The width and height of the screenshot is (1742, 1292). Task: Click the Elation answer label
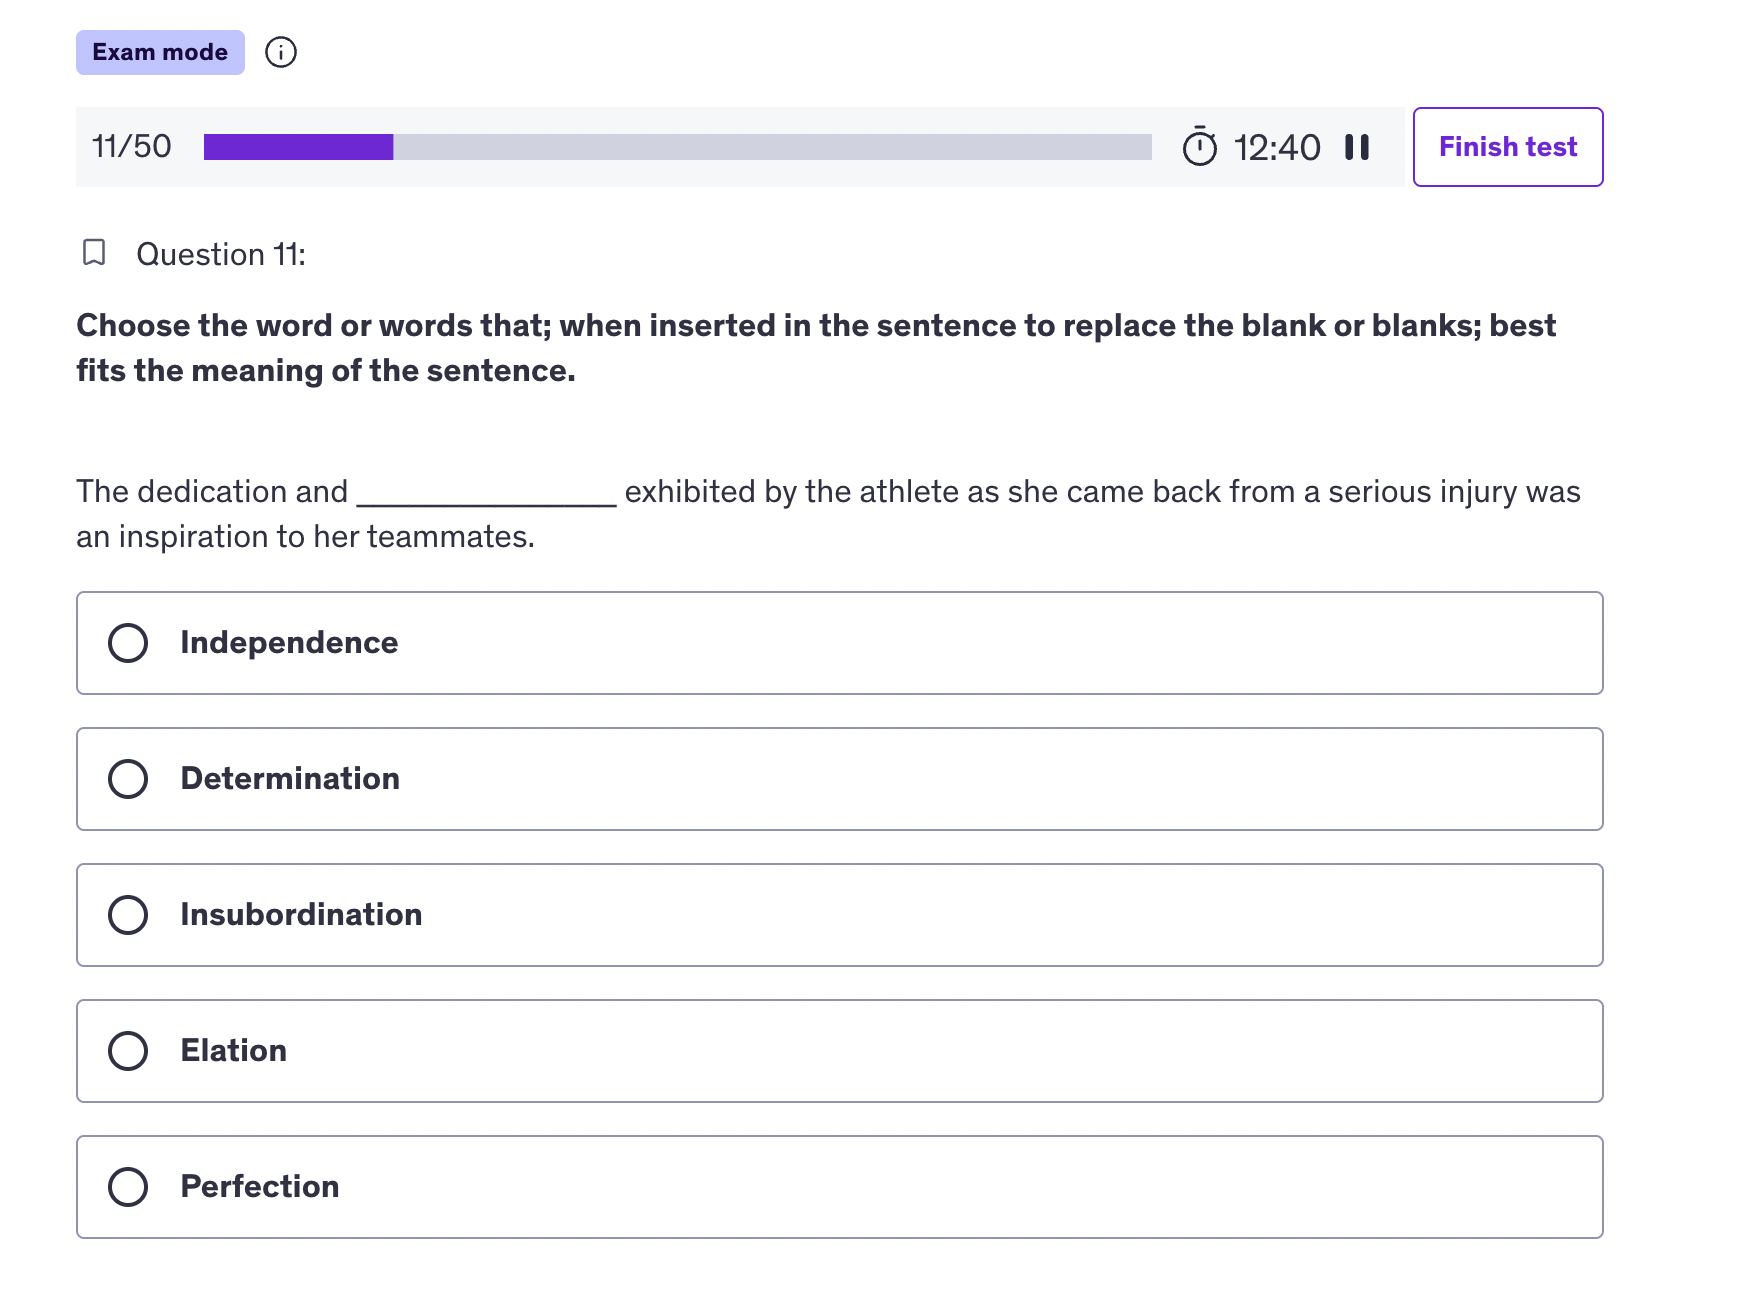click(x=234, y=1051)
